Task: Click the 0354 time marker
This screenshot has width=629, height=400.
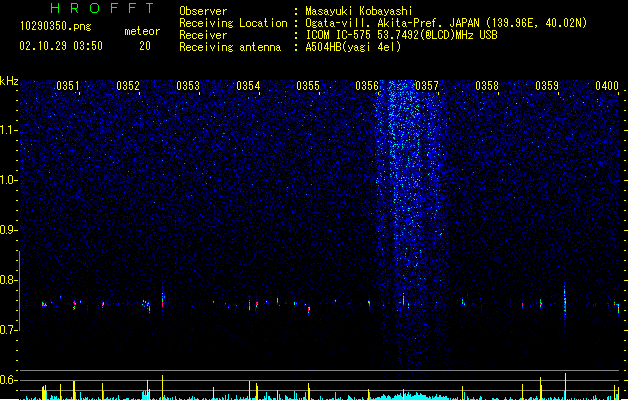Action: coord(248,86)
